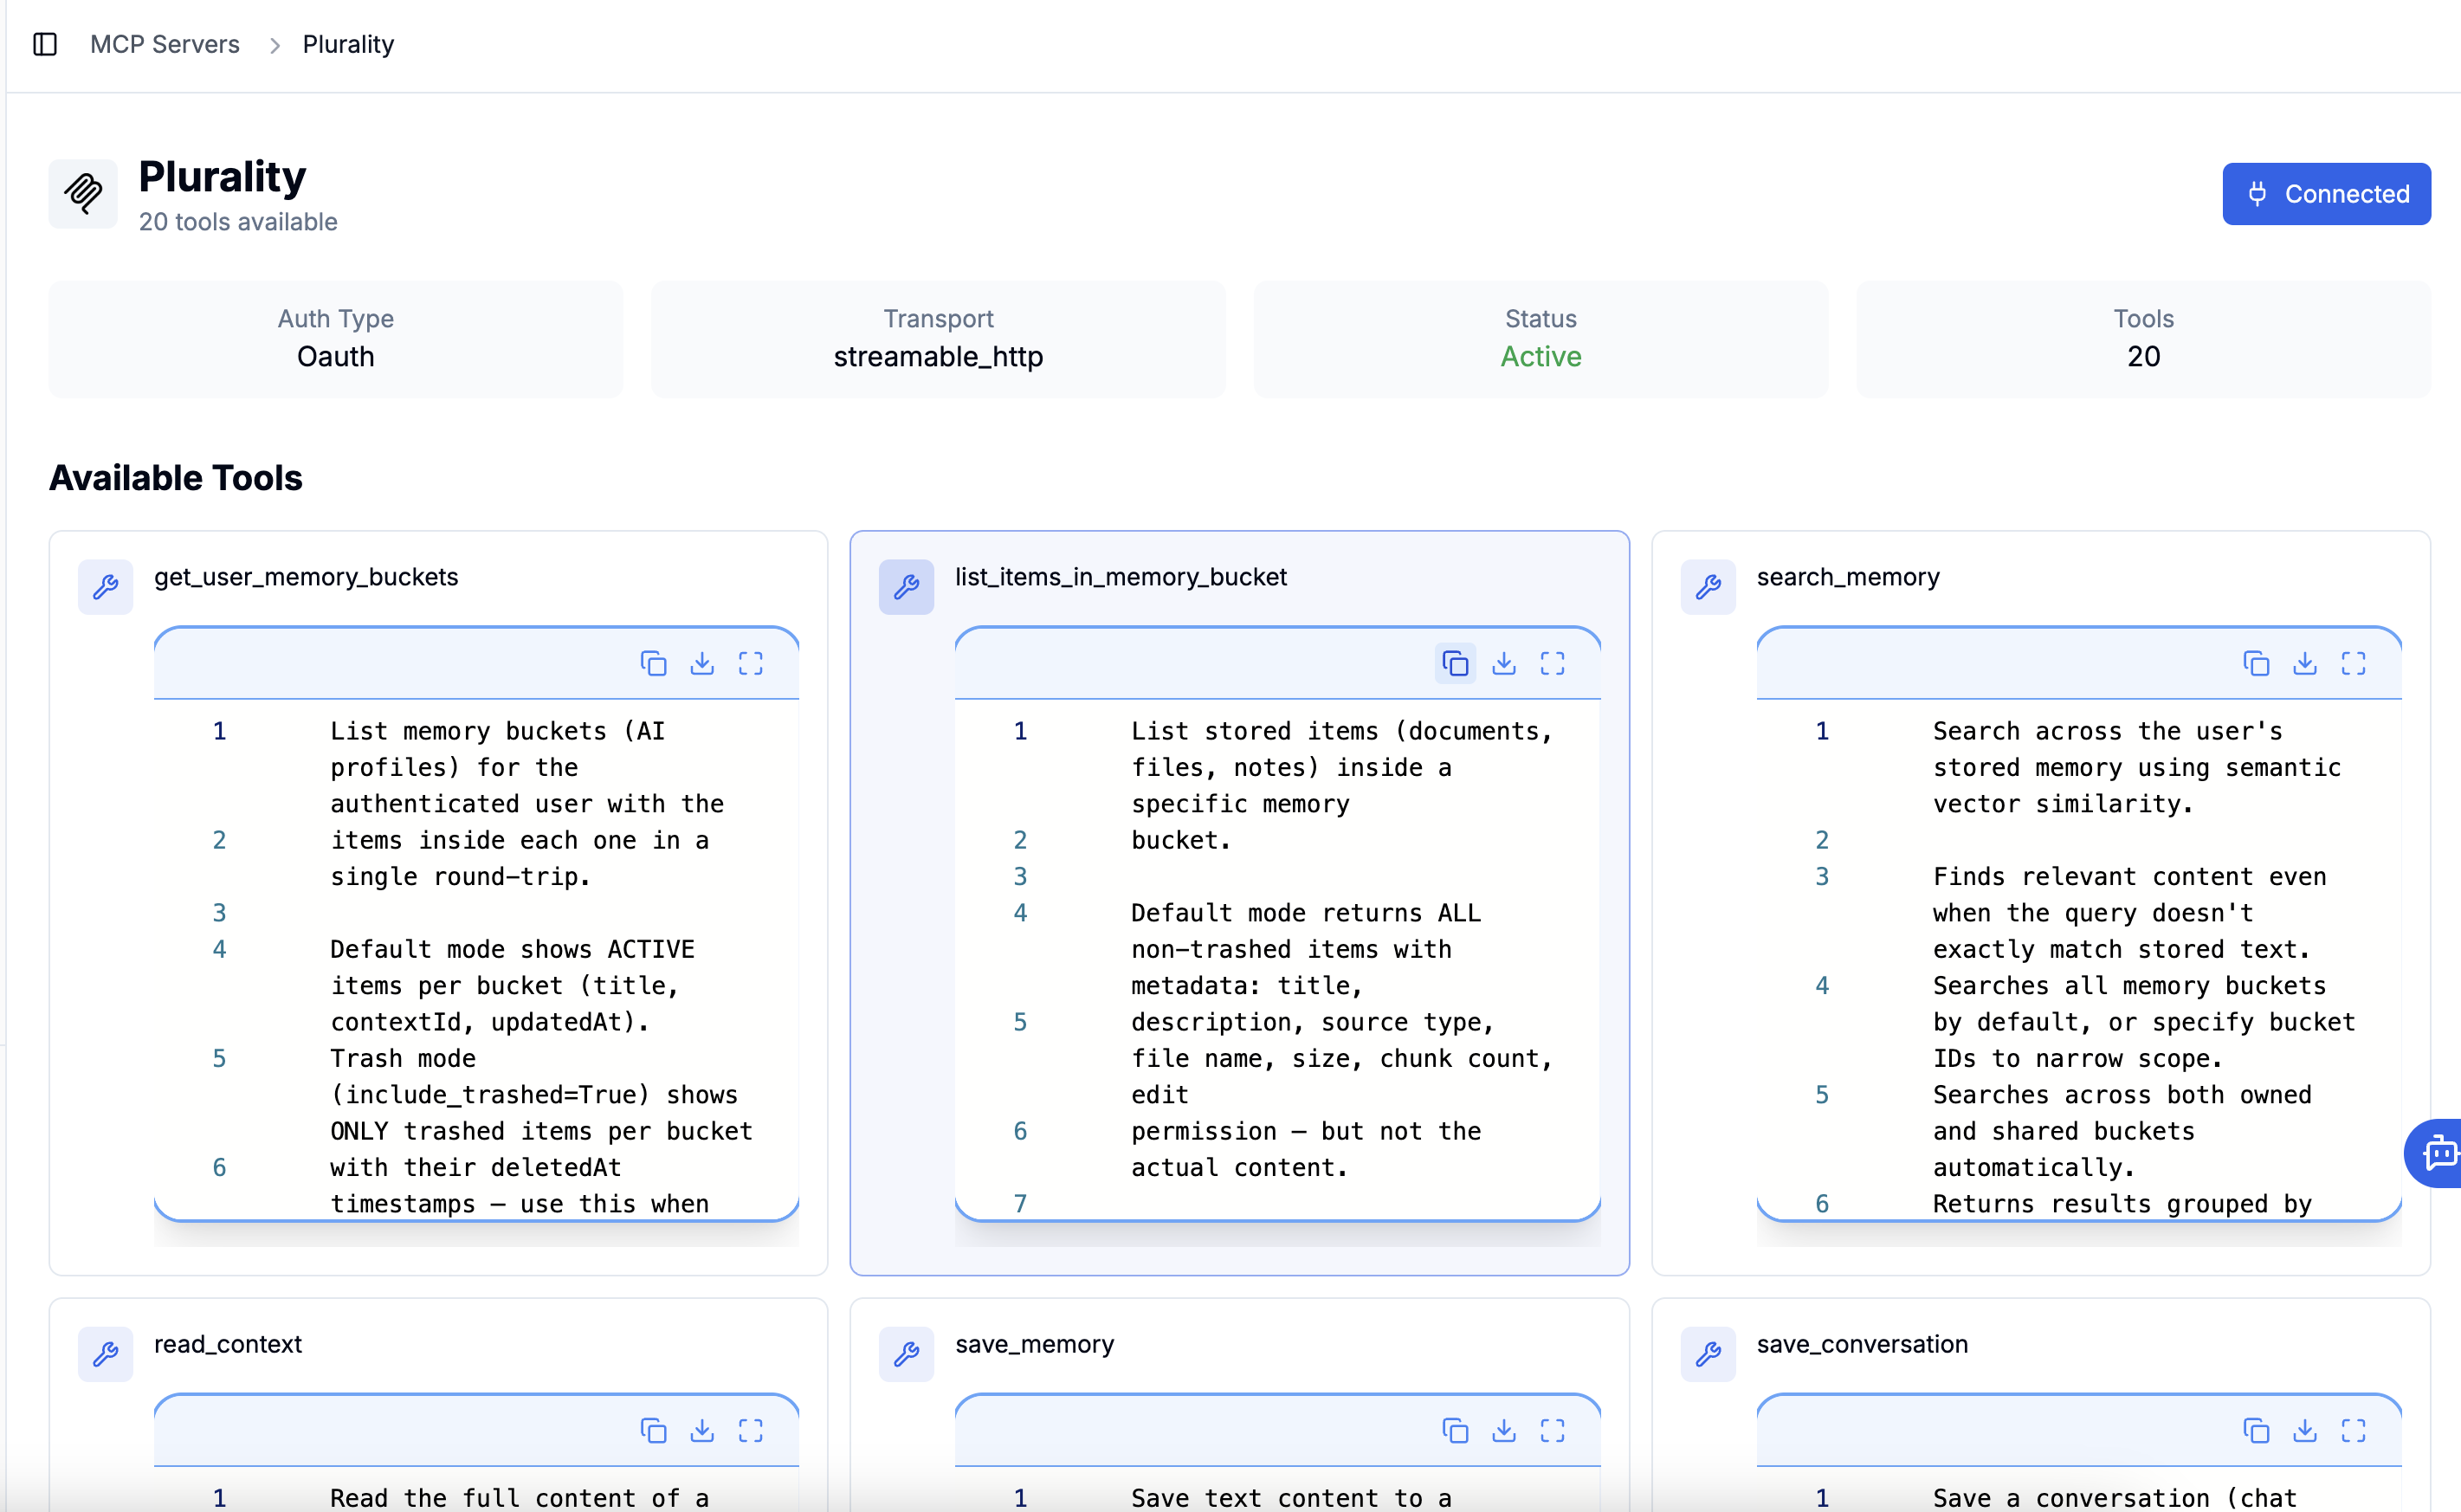Download save_memory description

point(1504,1430)
